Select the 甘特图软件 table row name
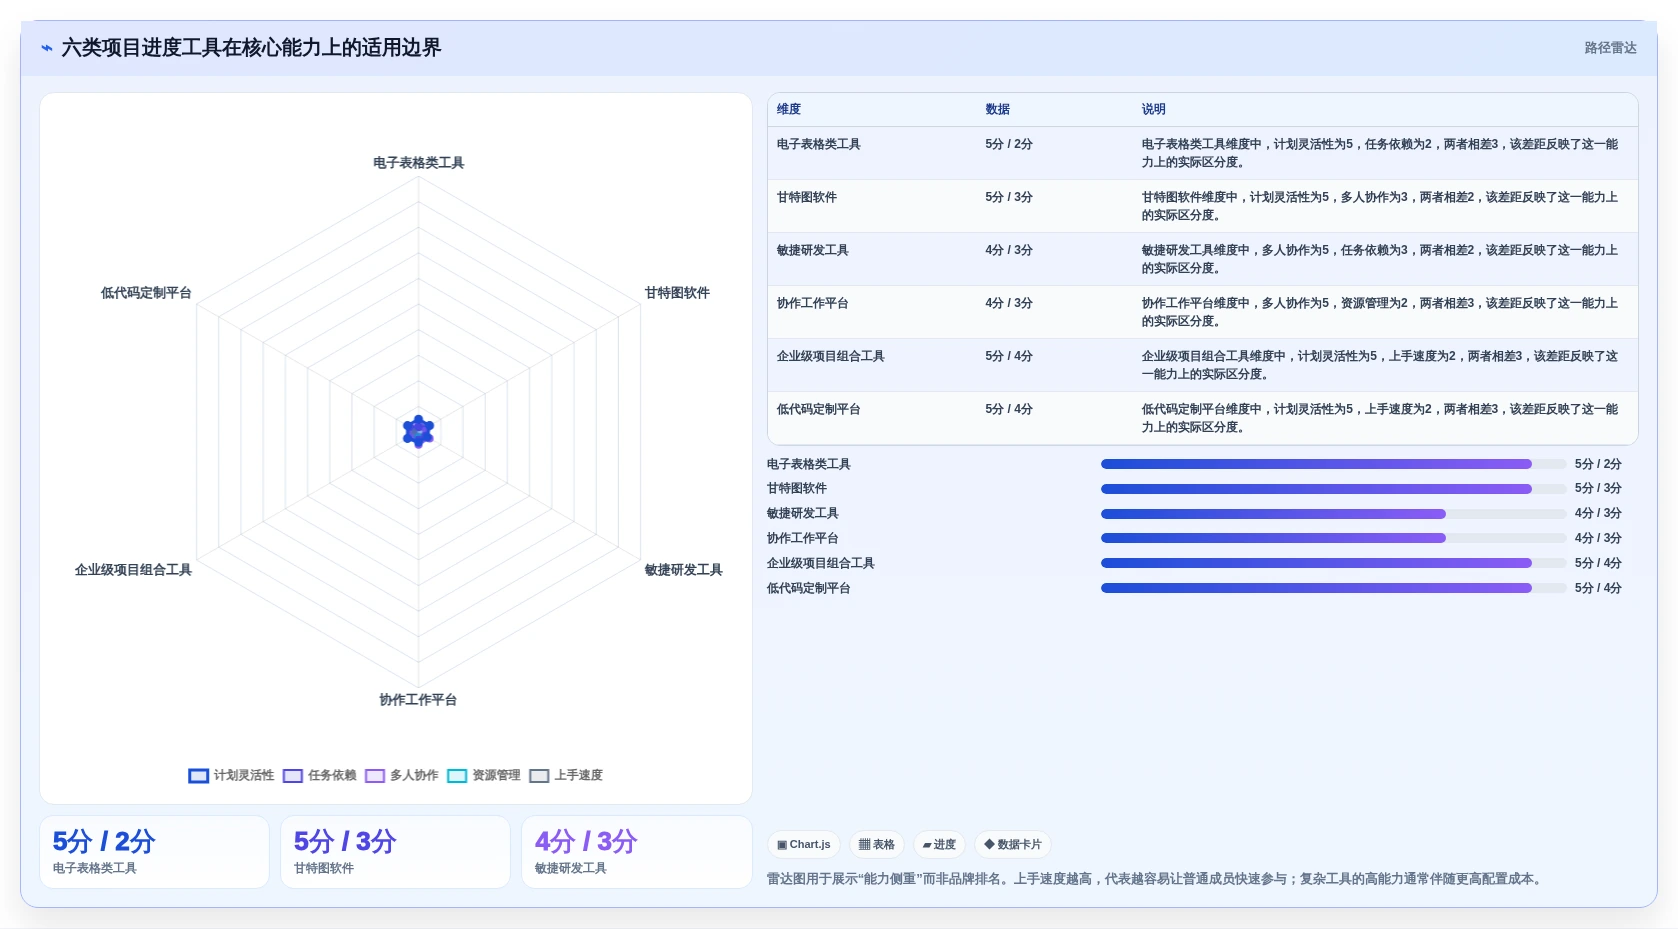 click(806, 197)
